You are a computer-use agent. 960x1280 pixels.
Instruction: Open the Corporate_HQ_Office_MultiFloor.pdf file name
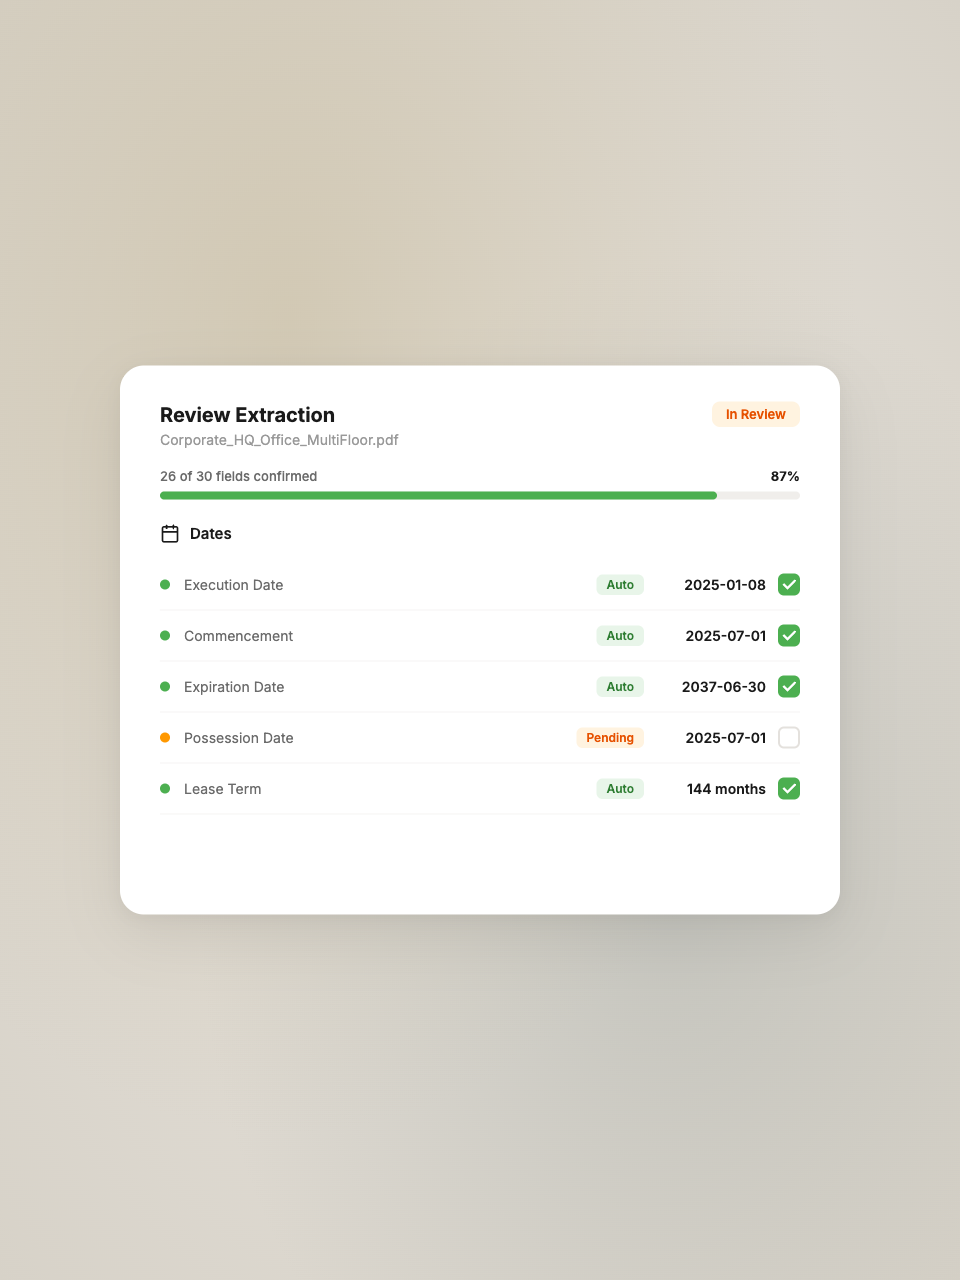coord(279,440)
